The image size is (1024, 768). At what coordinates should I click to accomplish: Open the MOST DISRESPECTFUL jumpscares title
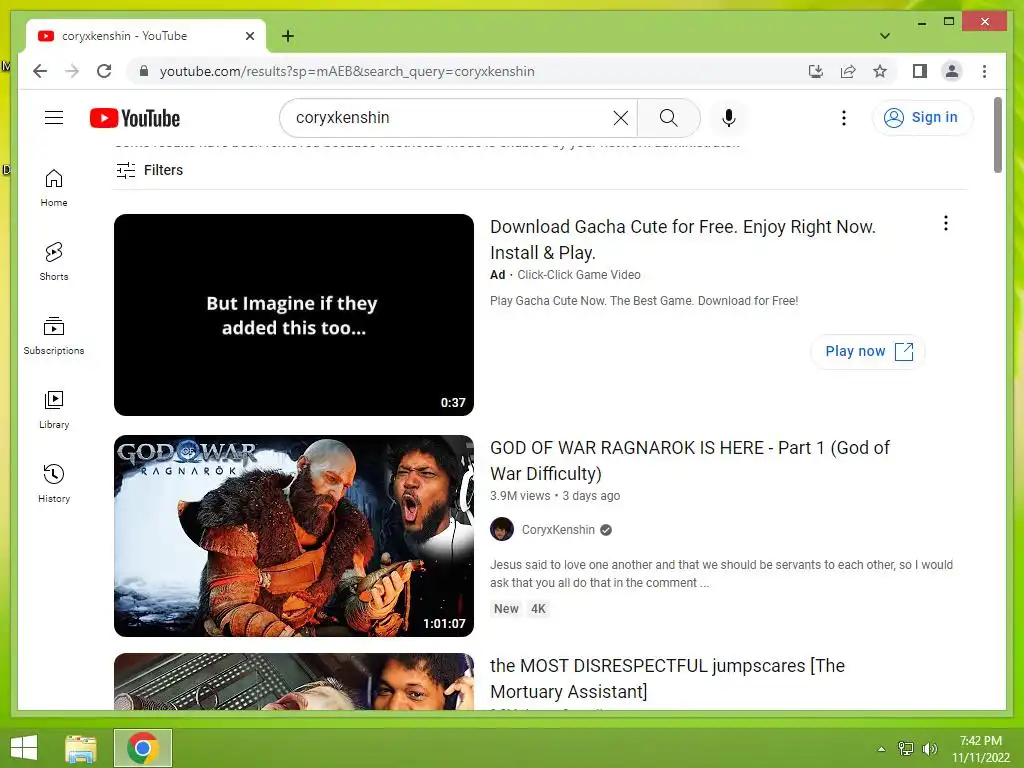click(667, 679)
